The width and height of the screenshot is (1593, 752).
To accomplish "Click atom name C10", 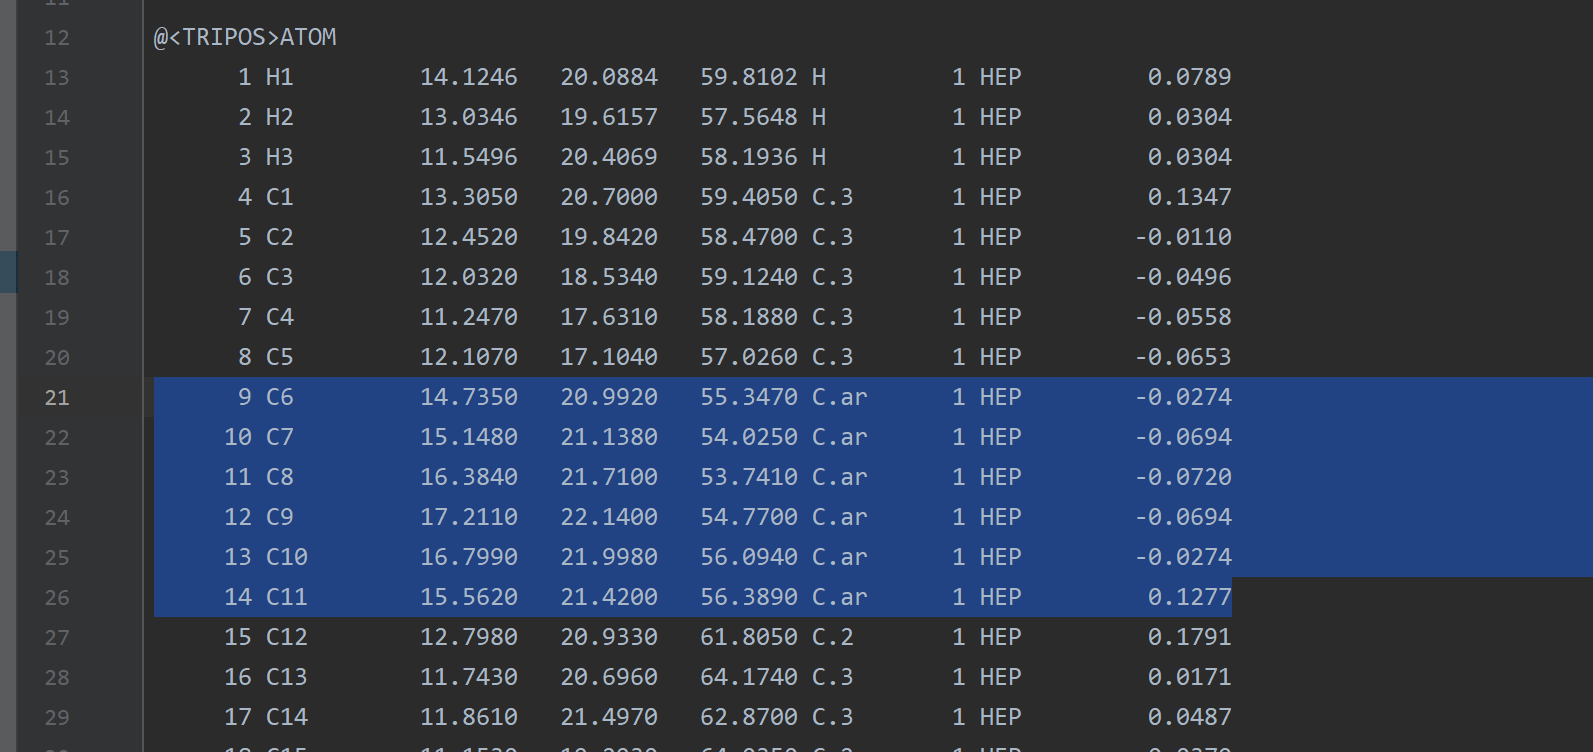I will [287, 557].
